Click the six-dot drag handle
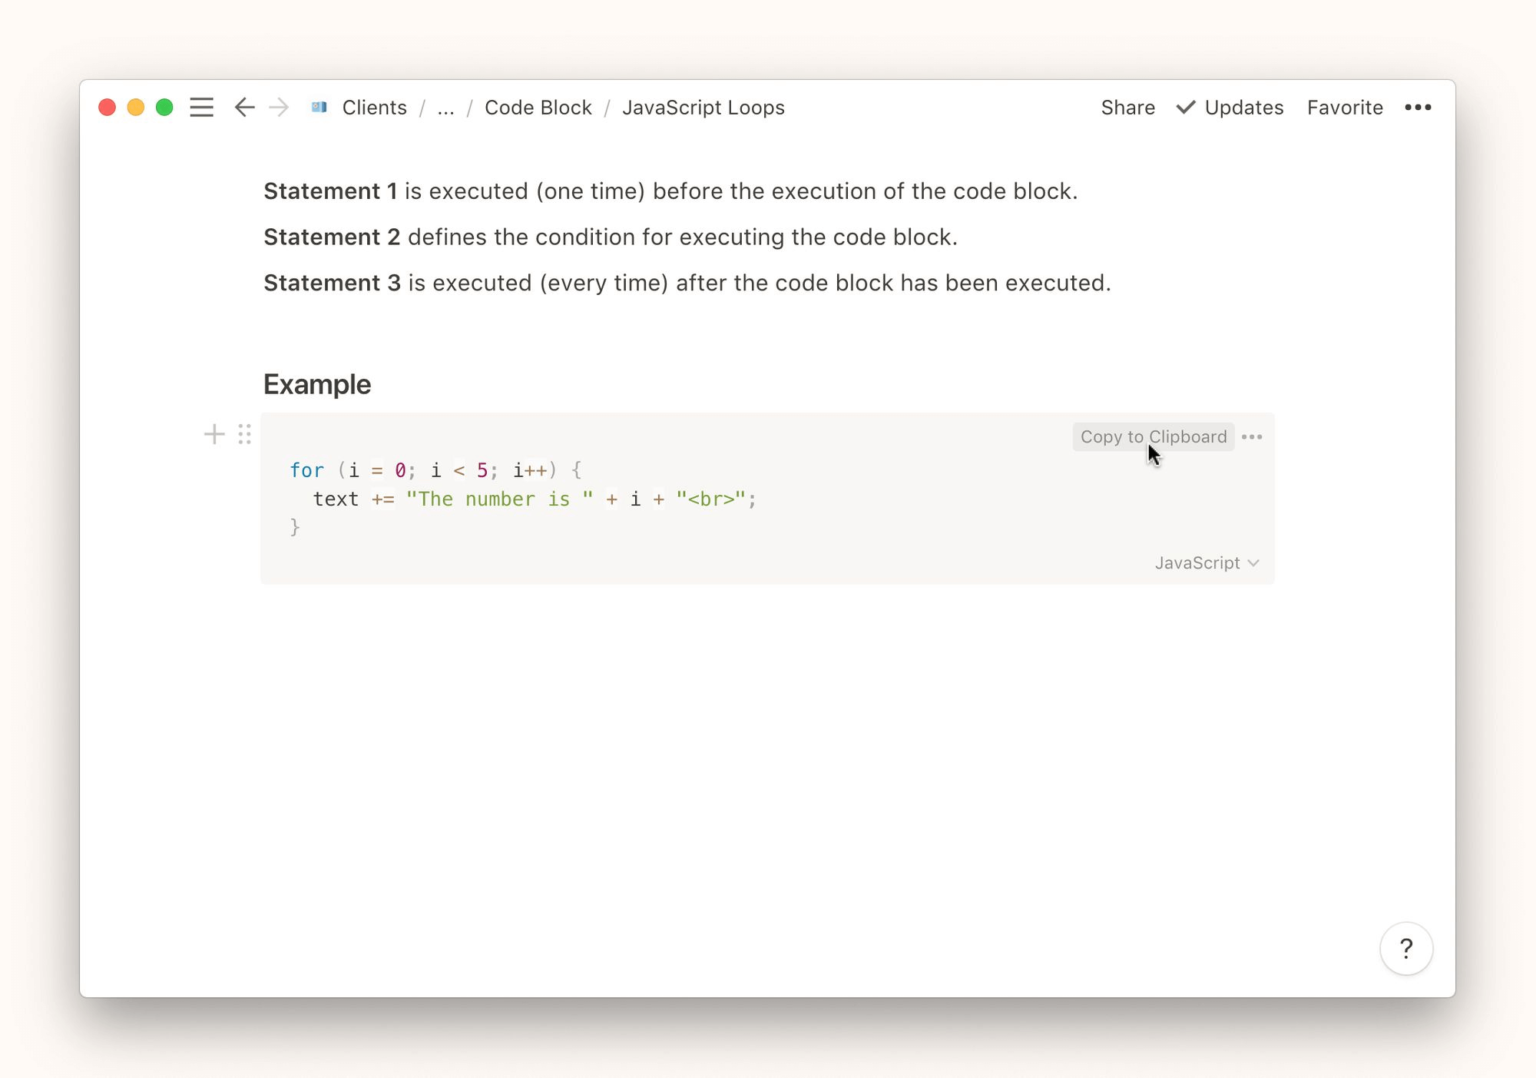 [x=245, y=434]
